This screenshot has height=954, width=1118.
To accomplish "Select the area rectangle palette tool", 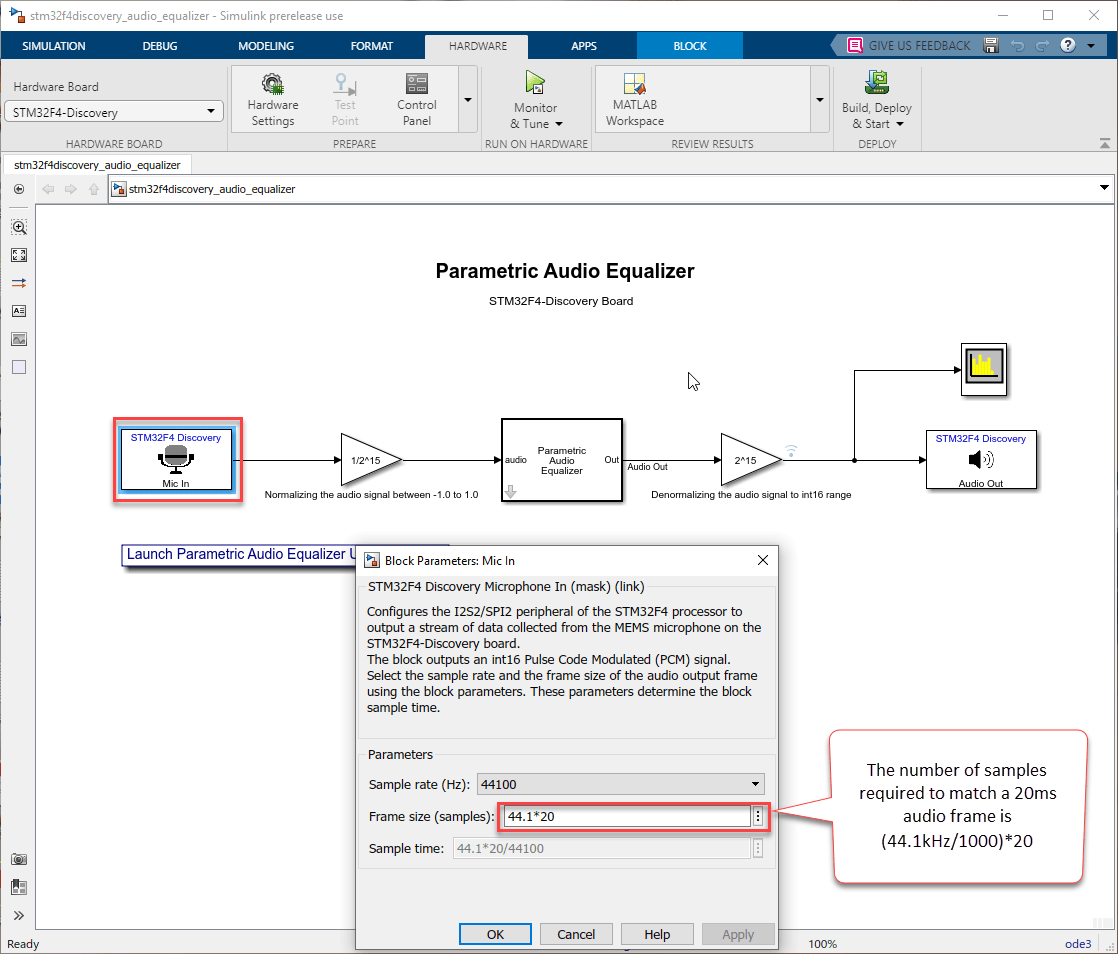I will [19, 367].
